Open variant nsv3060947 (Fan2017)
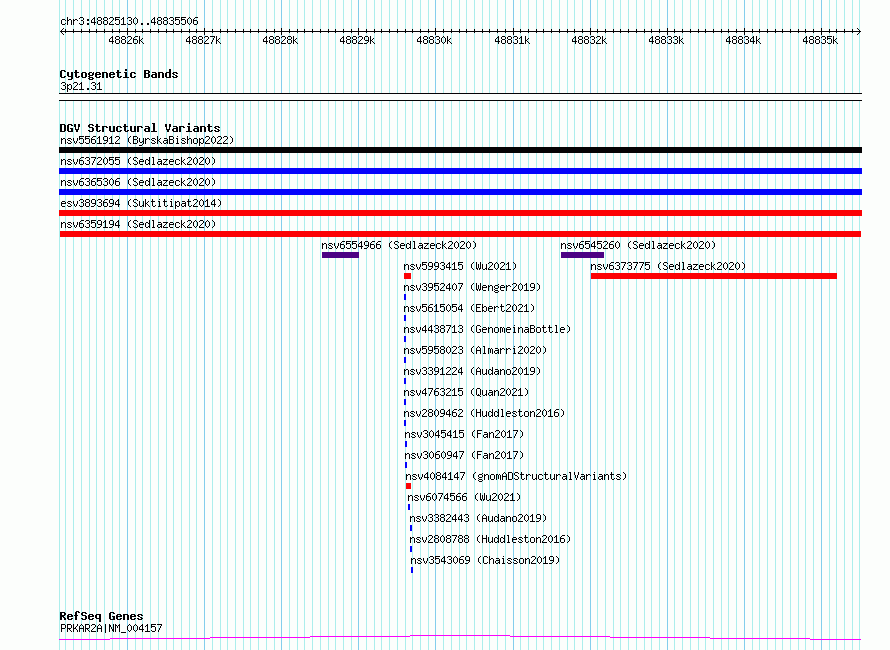The width and height of the screenshot is (890, 650). click(464, 455)
